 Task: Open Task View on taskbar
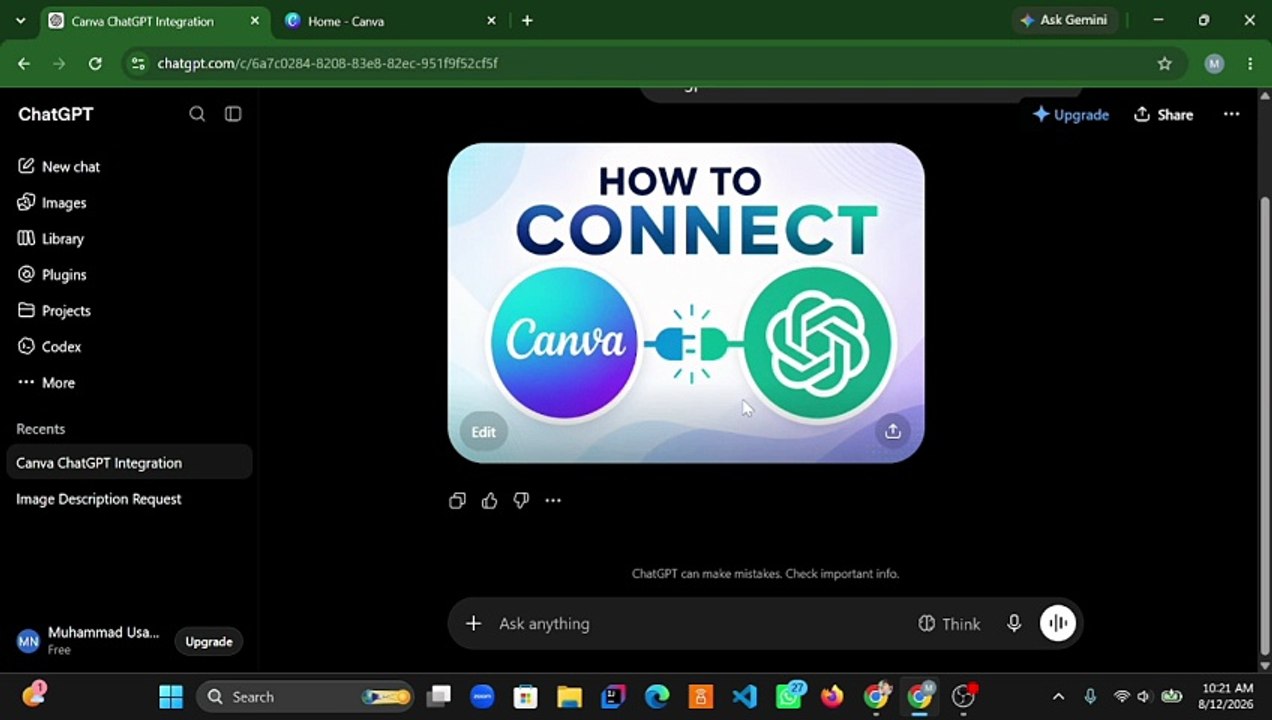click(x=438, y=697)
